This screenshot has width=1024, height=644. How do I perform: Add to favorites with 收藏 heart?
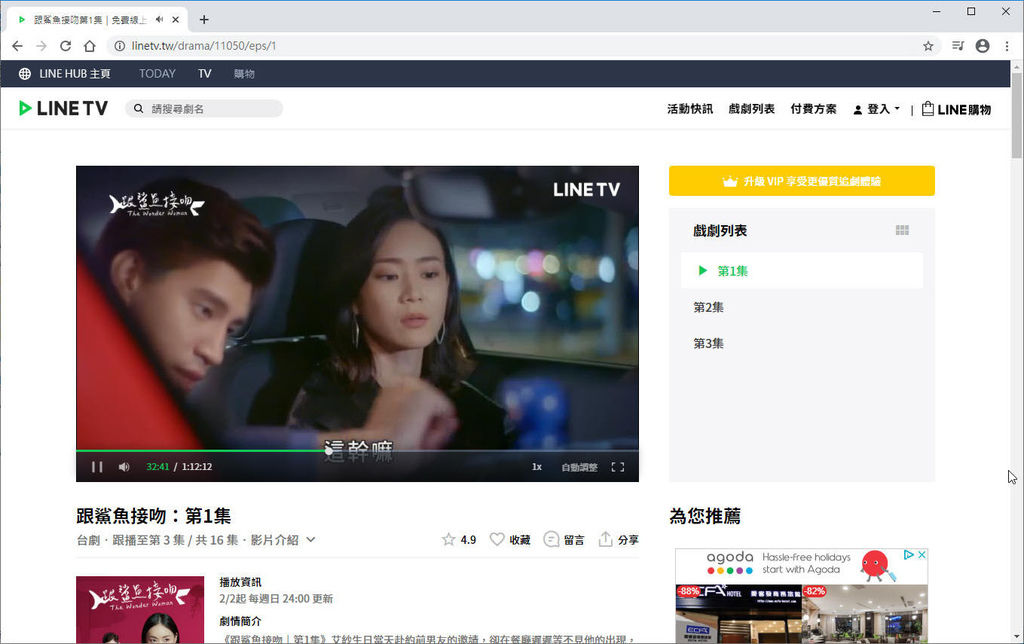(497, 539)
